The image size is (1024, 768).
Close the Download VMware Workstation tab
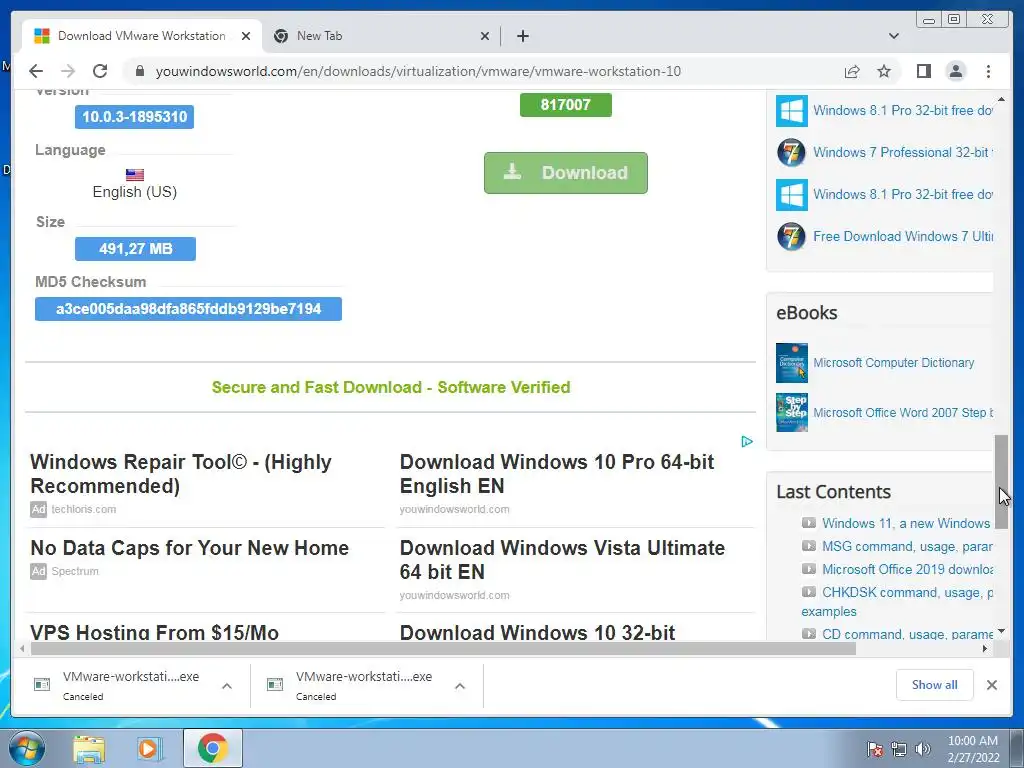[x=246, y=36]
